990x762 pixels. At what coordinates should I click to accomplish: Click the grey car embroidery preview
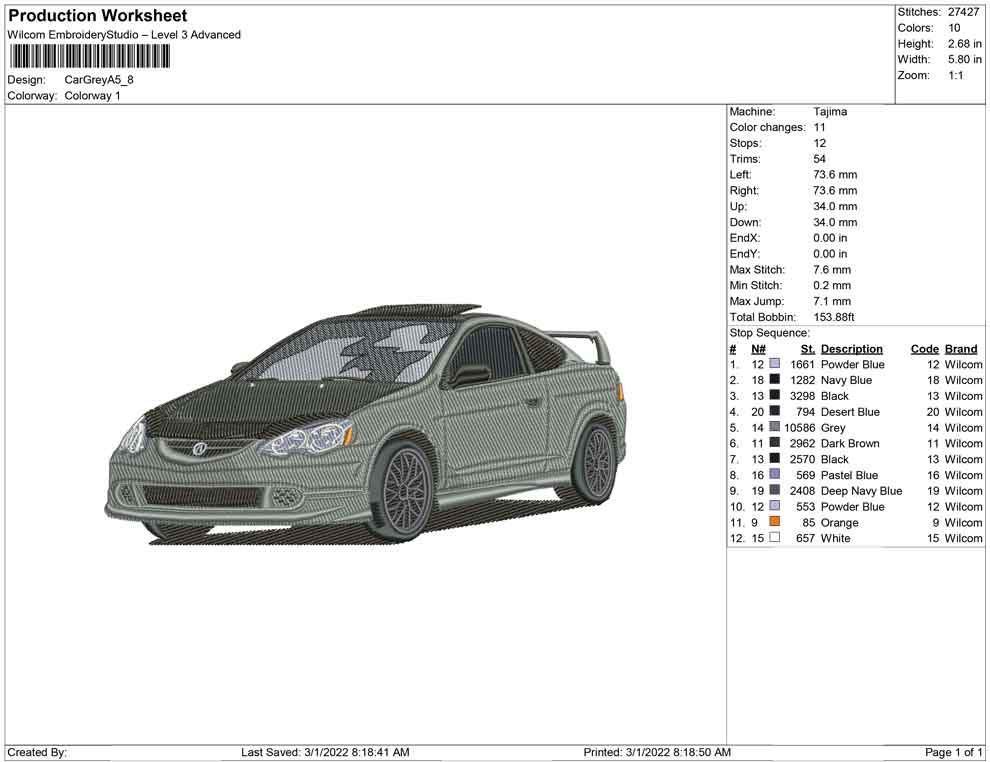click(x=366, y=424)
